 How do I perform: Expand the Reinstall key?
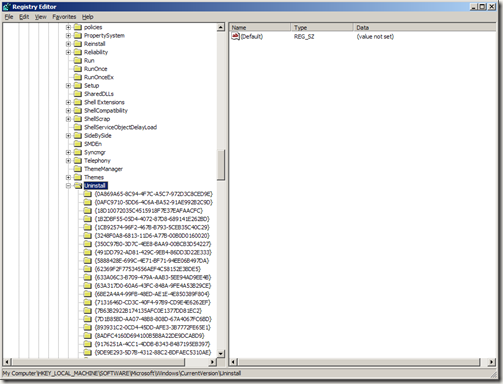click(68, 44)
